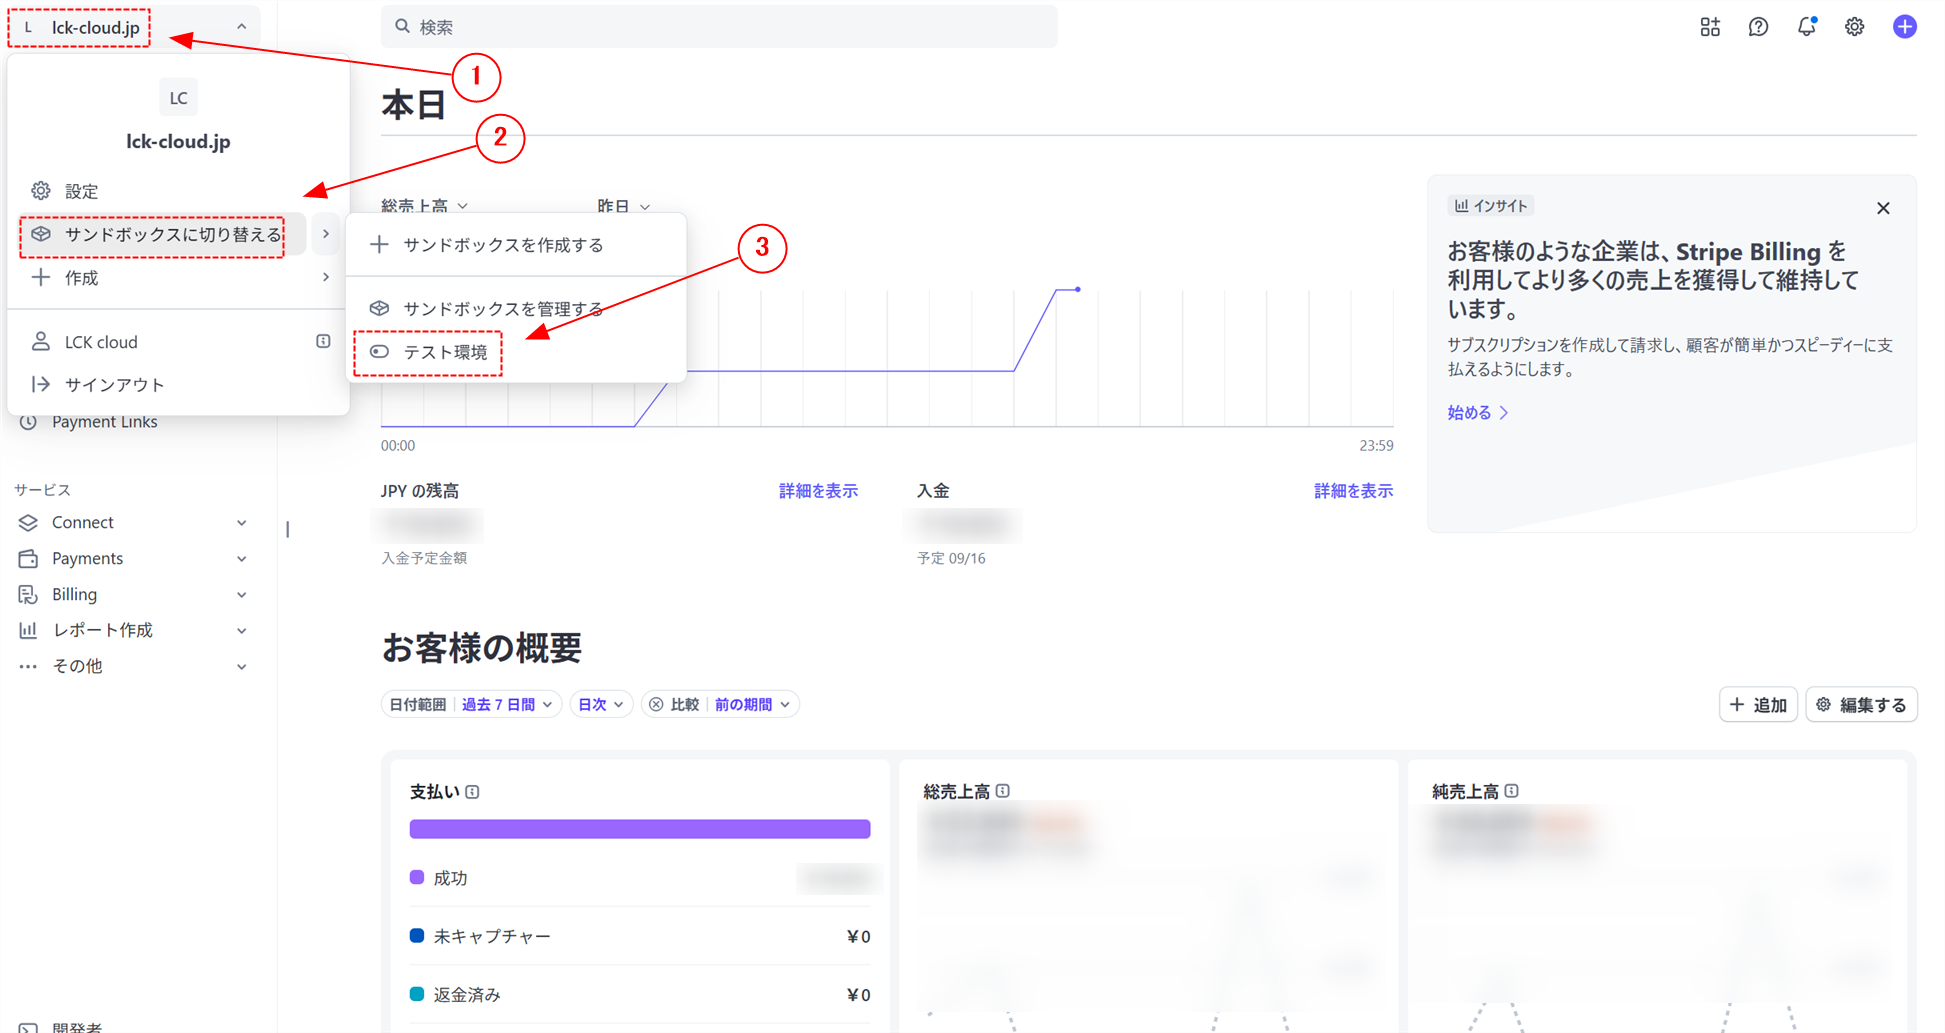Click the サンドボックスを管理する box icon
The image size is (1945, 1033).
click(380, 308)
